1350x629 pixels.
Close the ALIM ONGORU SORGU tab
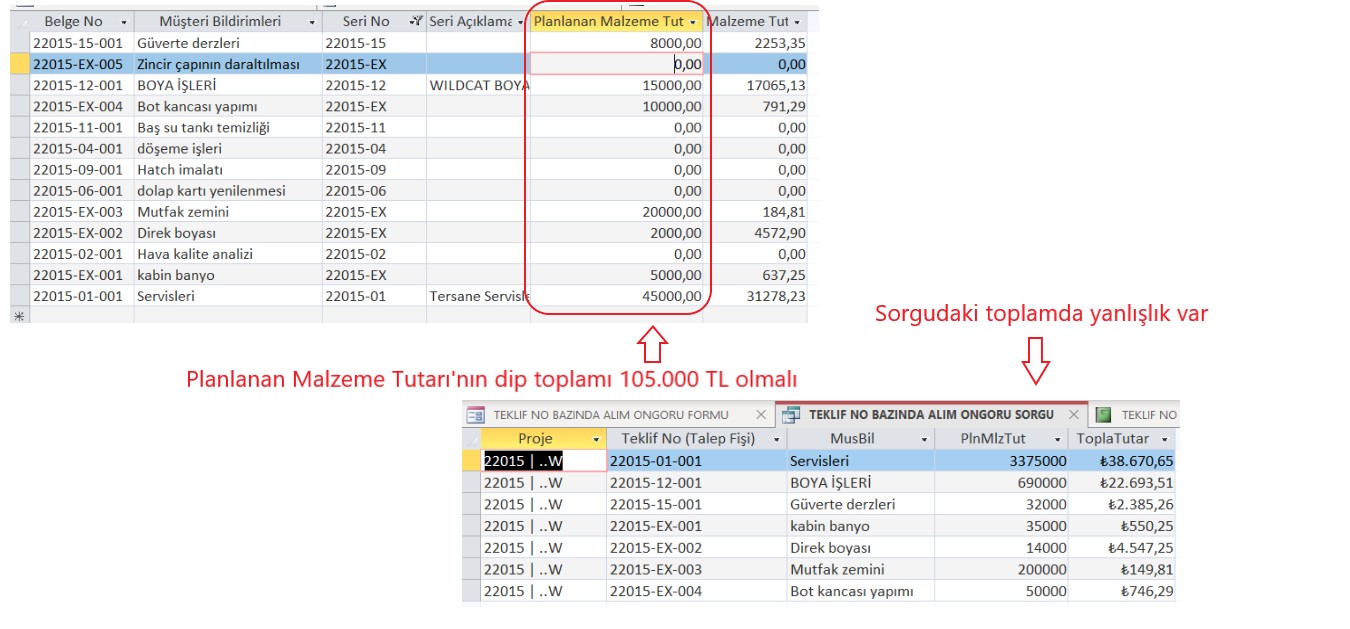[1073, 414]
